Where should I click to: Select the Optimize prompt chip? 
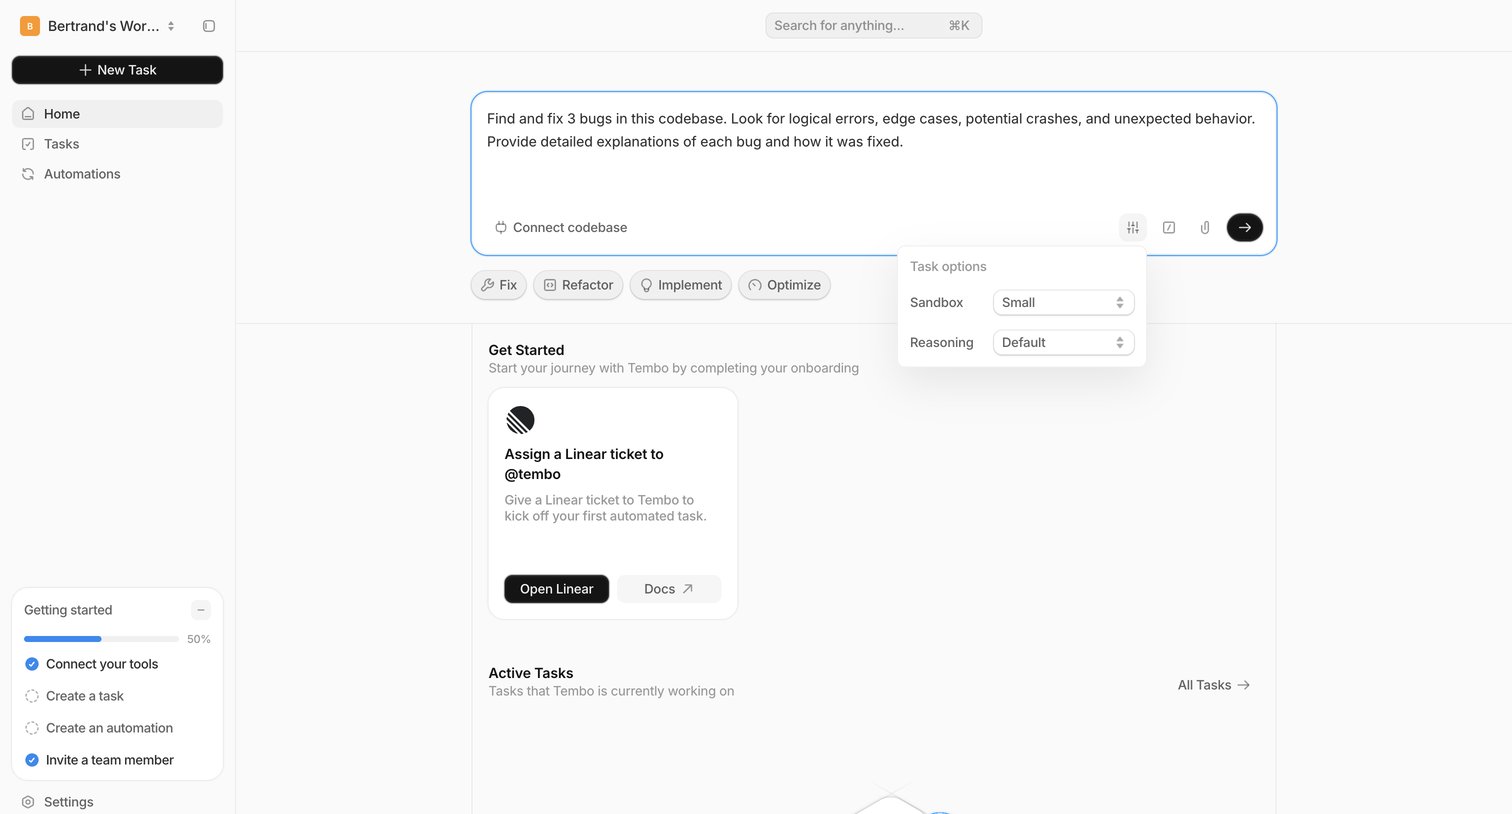[x=784, y=285]
